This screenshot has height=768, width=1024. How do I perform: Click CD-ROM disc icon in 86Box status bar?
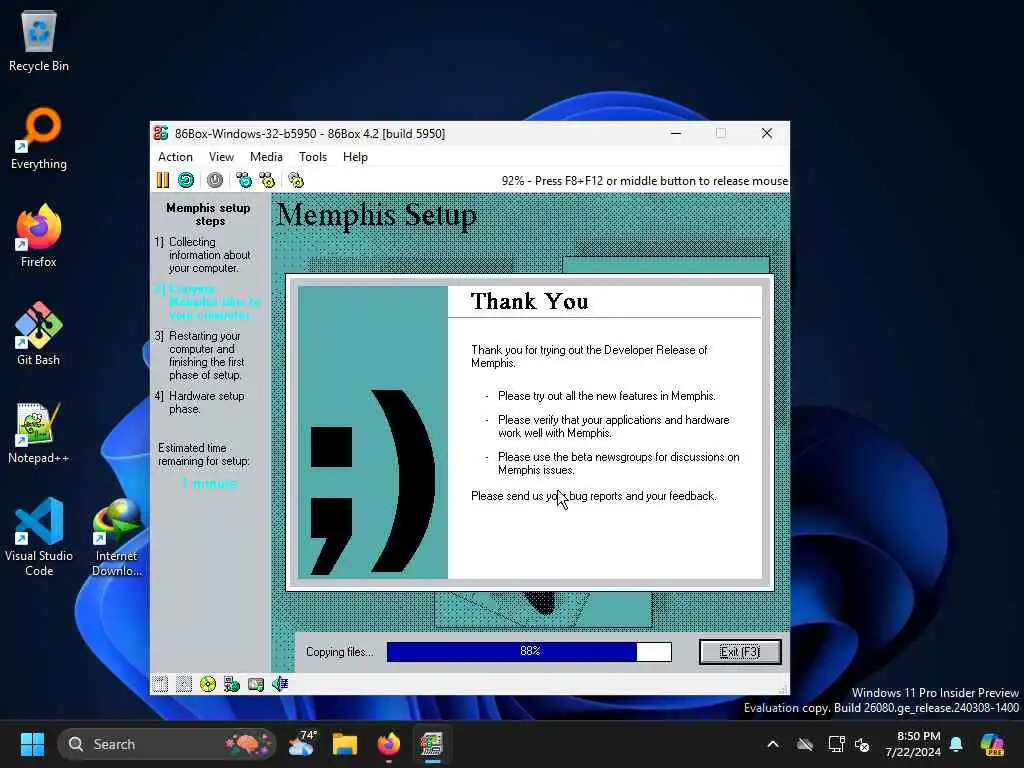(x=208, y=684)
